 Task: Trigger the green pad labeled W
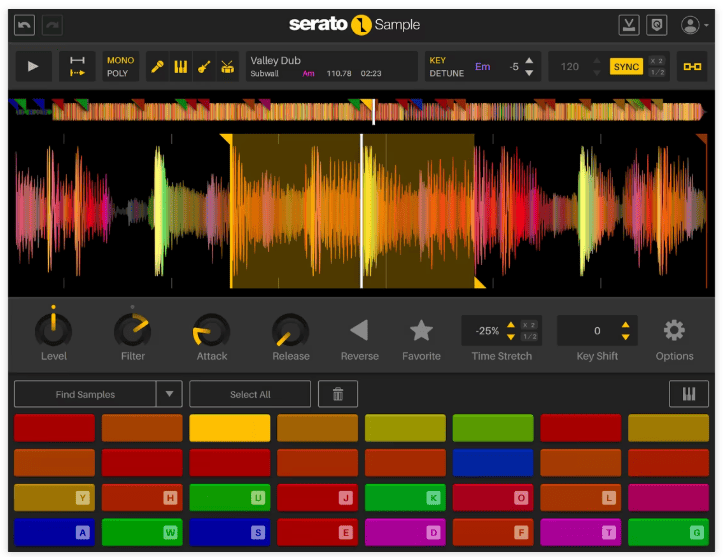click(x=142, y=532)
